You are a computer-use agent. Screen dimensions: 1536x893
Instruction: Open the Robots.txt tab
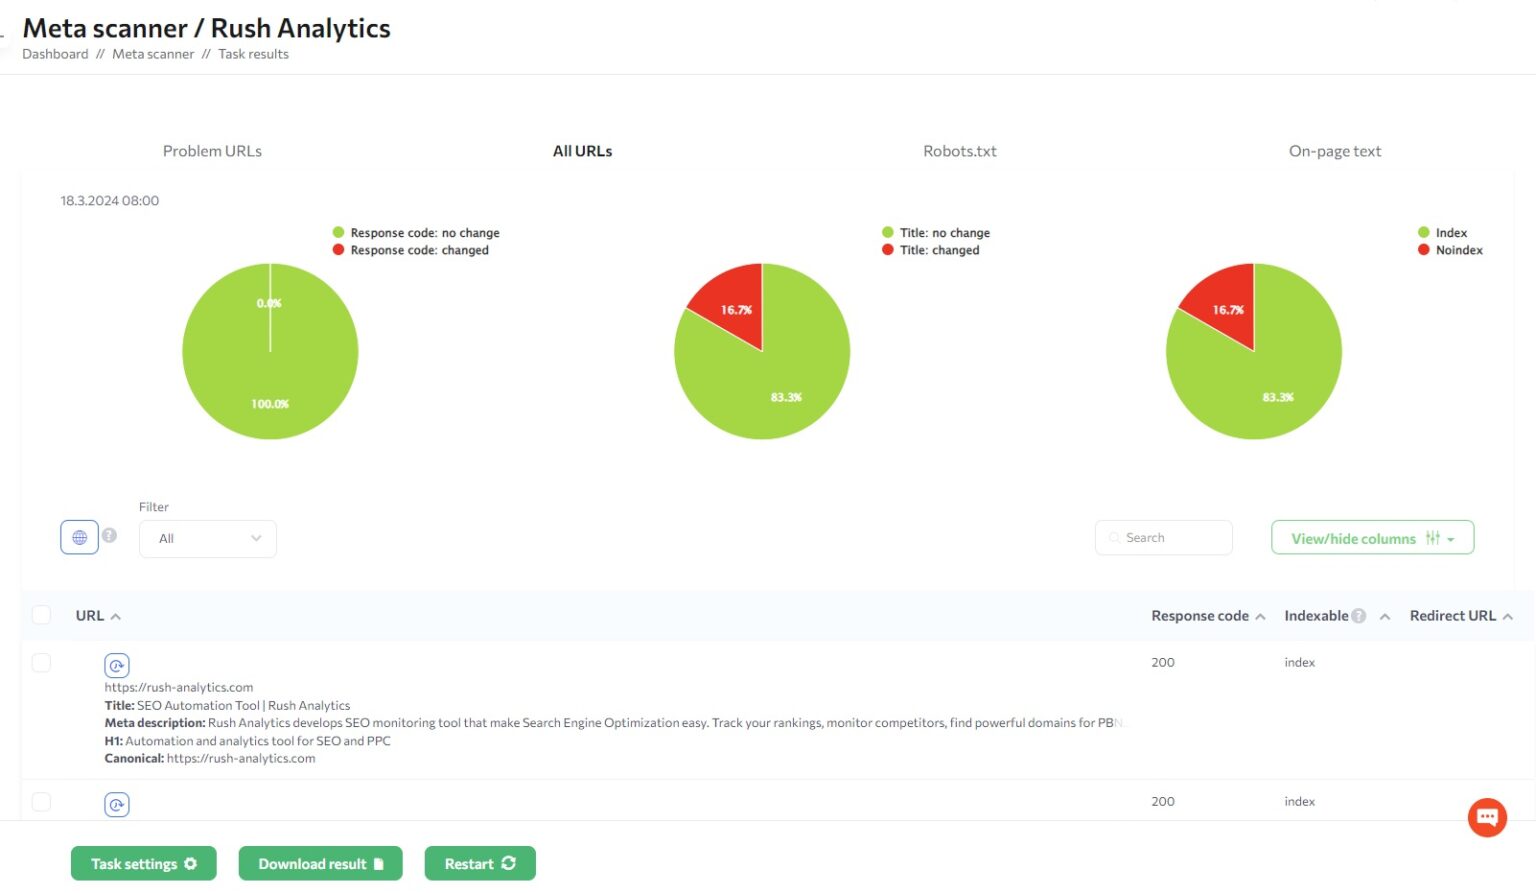(x=959, y=150)
